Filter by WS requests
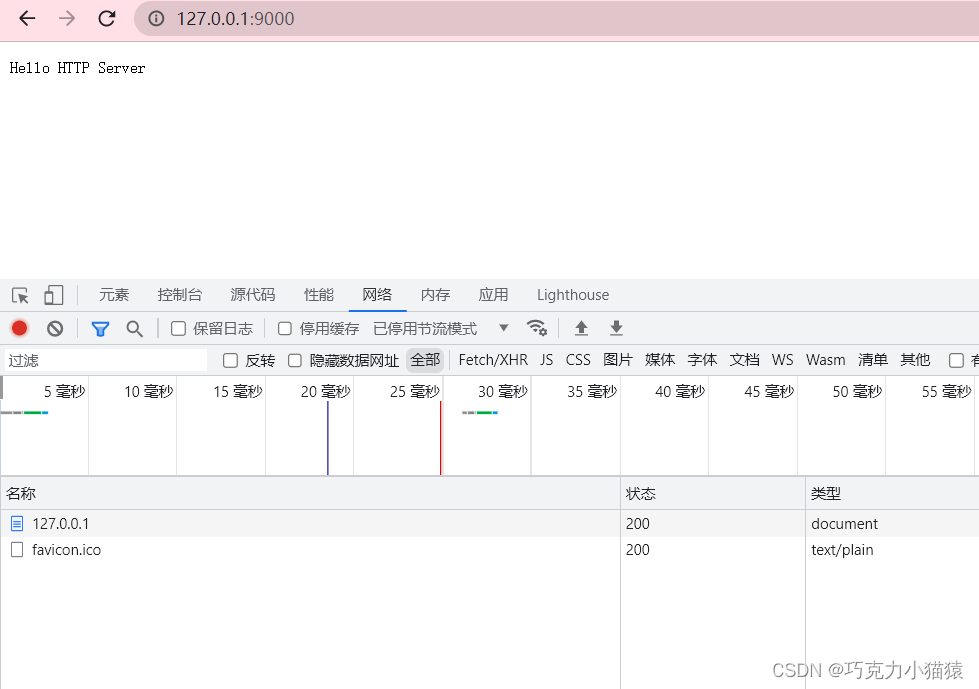 click(x=782, y=360)
